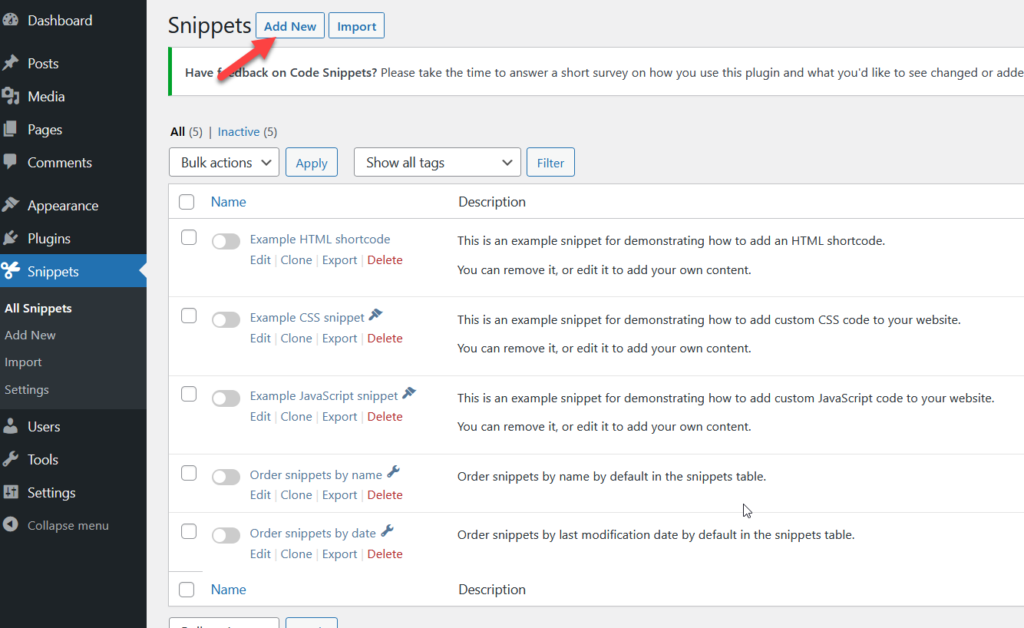Show the Inactive snippets filter
Image resolution: width=1024 pixels, height=628 pixels.
click(x=238, y=132)
